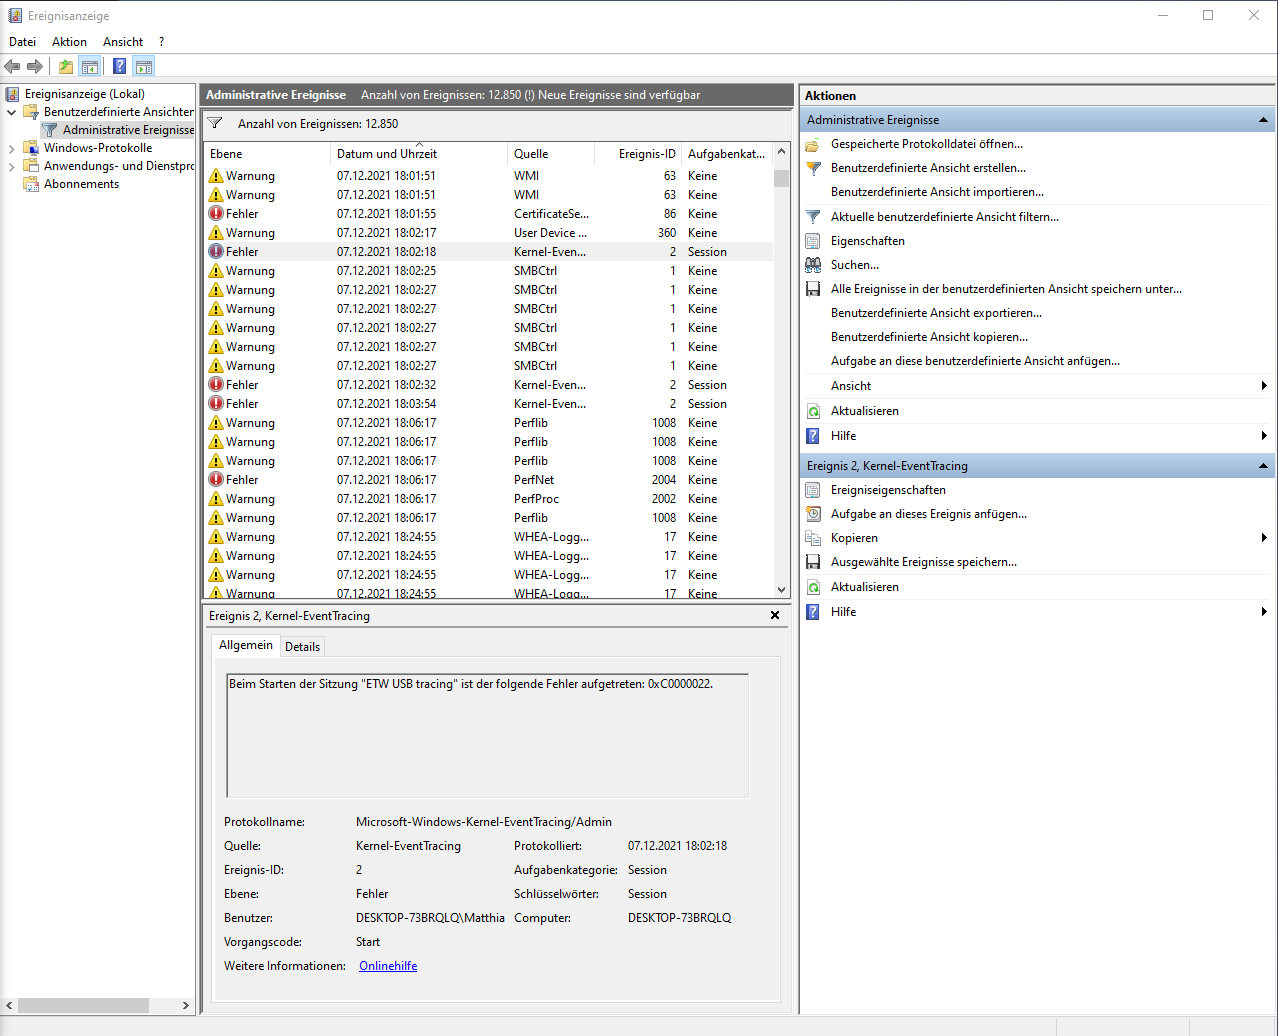The height and width of the screenshot is (1036, 1278).
Task: Click the Hilfe icon under Ereignis 2 section
Action: coord(813,612)
